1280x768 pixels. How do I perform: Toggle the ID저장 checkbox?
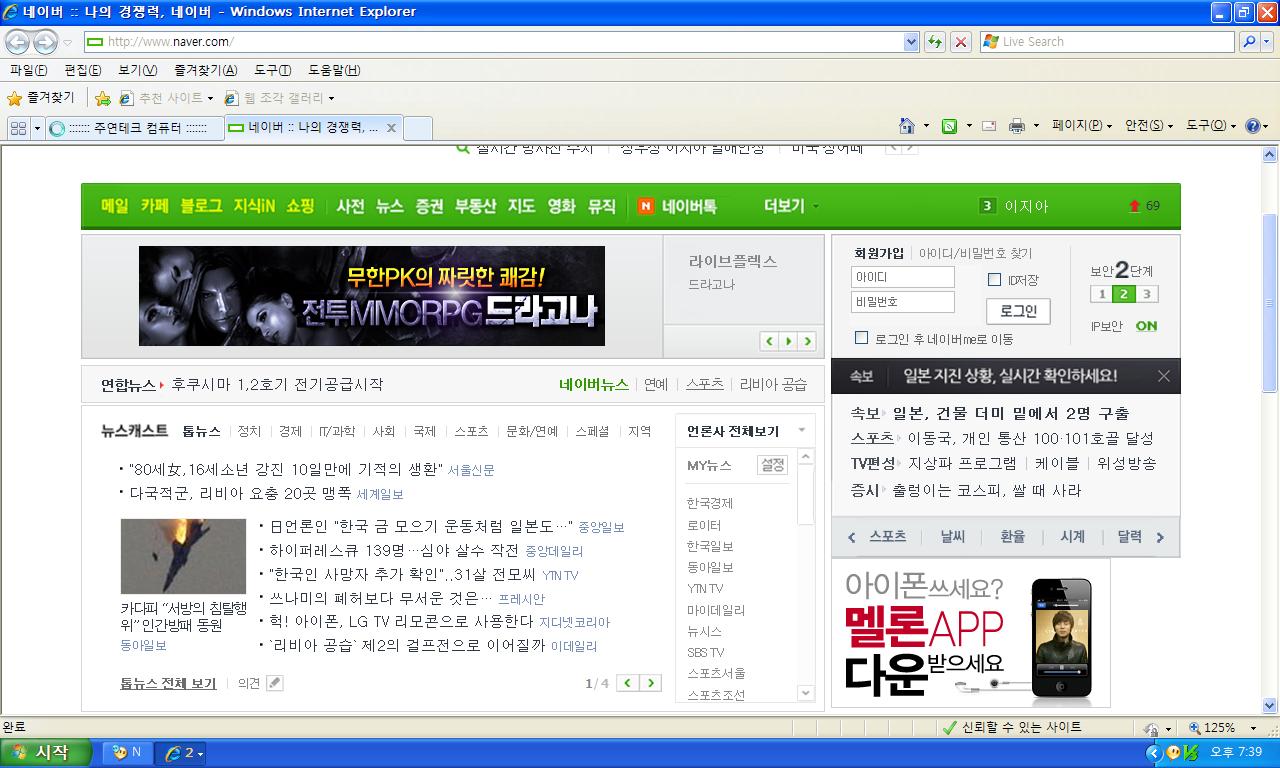coord(994,280)
